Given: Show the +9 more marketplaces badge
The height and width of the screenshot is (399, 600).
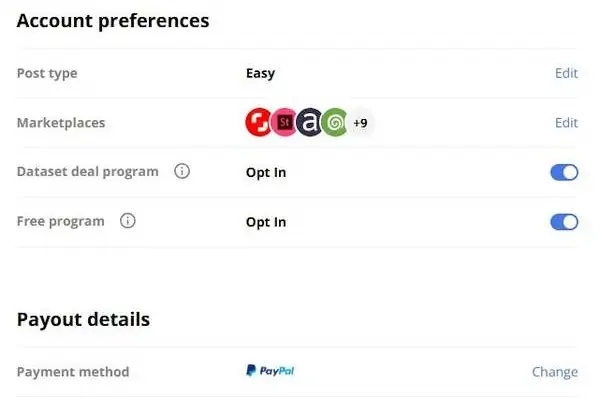Looking at the screenshot, I should click(x=360, y=123).
